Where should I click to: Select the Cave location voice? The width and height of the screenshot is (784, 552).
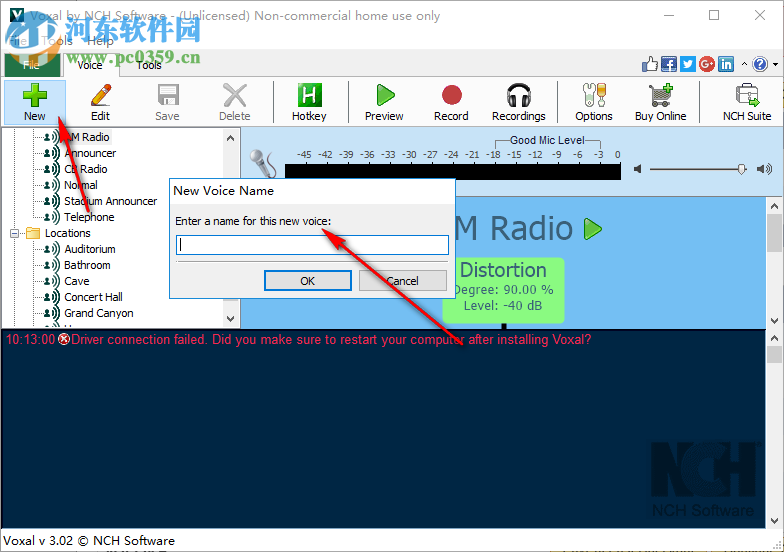[76, 281]
